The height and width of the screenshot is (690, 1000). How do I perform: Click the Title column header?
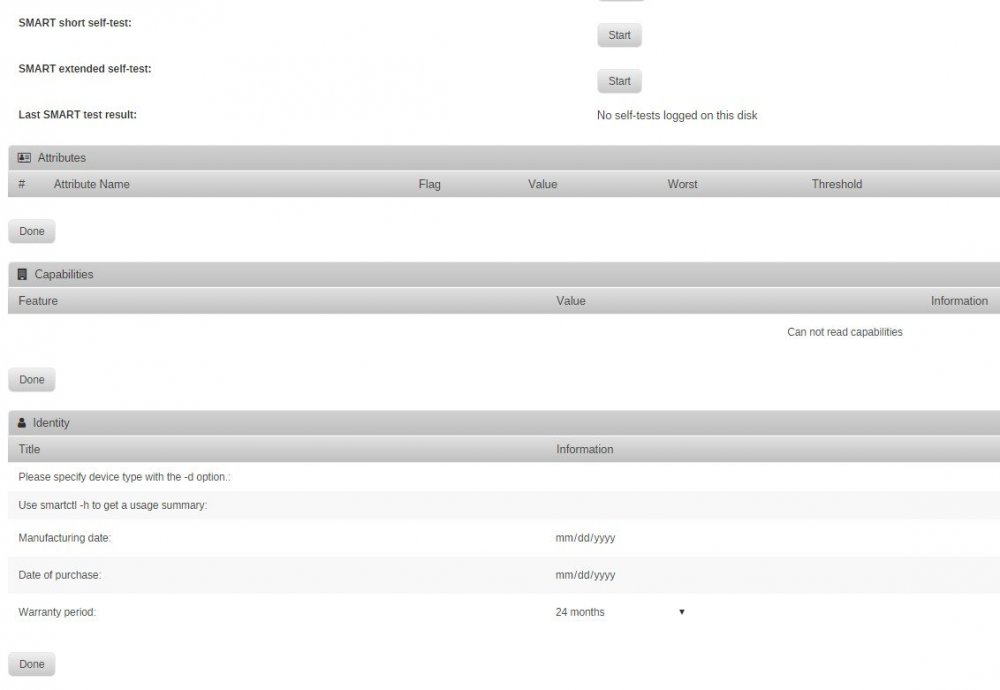[29, 449]
